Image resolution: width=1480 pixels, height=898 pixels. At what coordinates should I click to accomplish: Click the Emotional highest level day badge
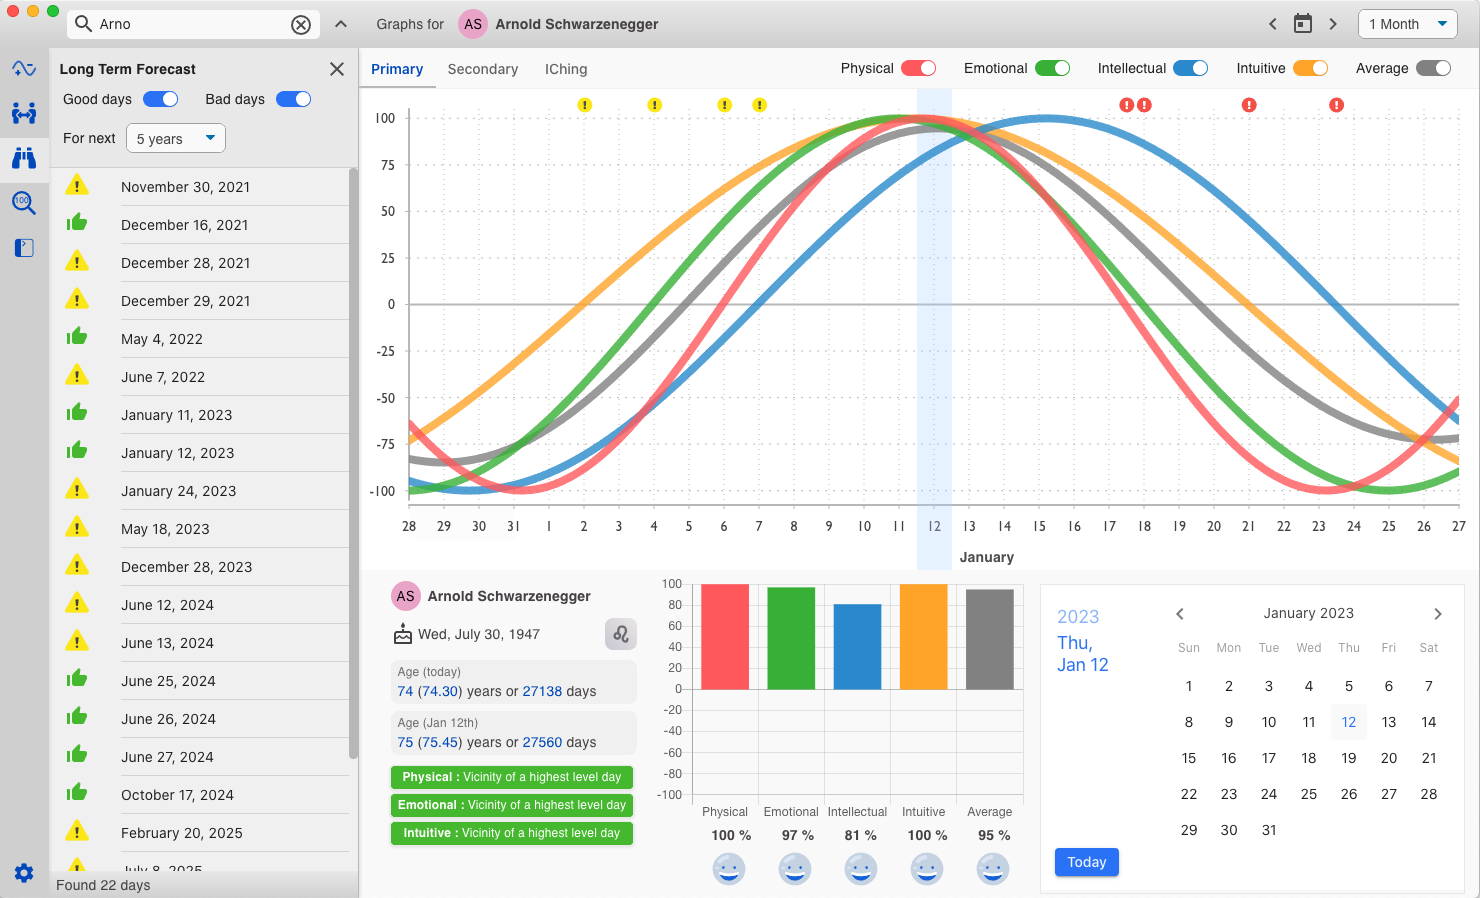click(512, 805)
